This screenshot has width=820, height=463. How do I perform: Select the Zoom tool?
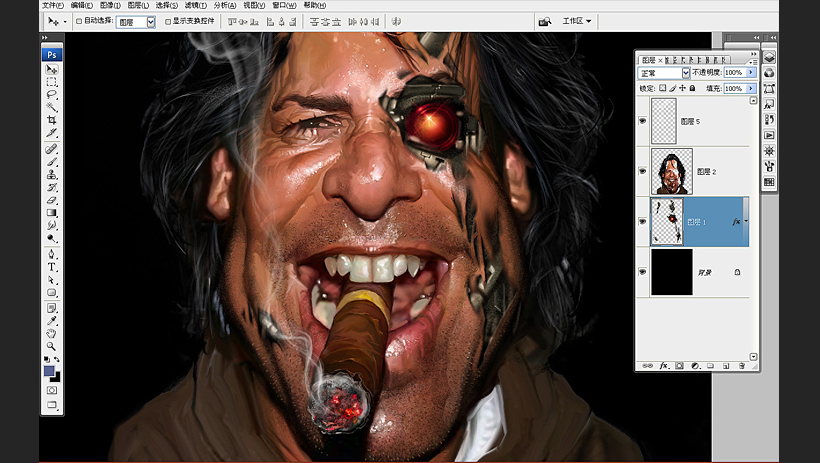coord(52,346)
